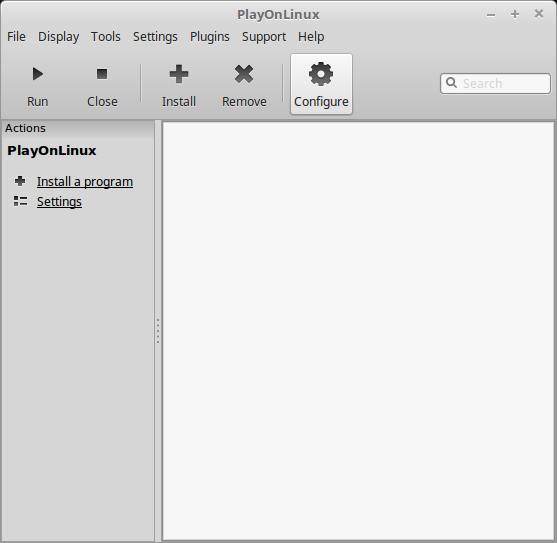Open the Support menu
This screenshot has height=543, width=557.
[264, 37]
